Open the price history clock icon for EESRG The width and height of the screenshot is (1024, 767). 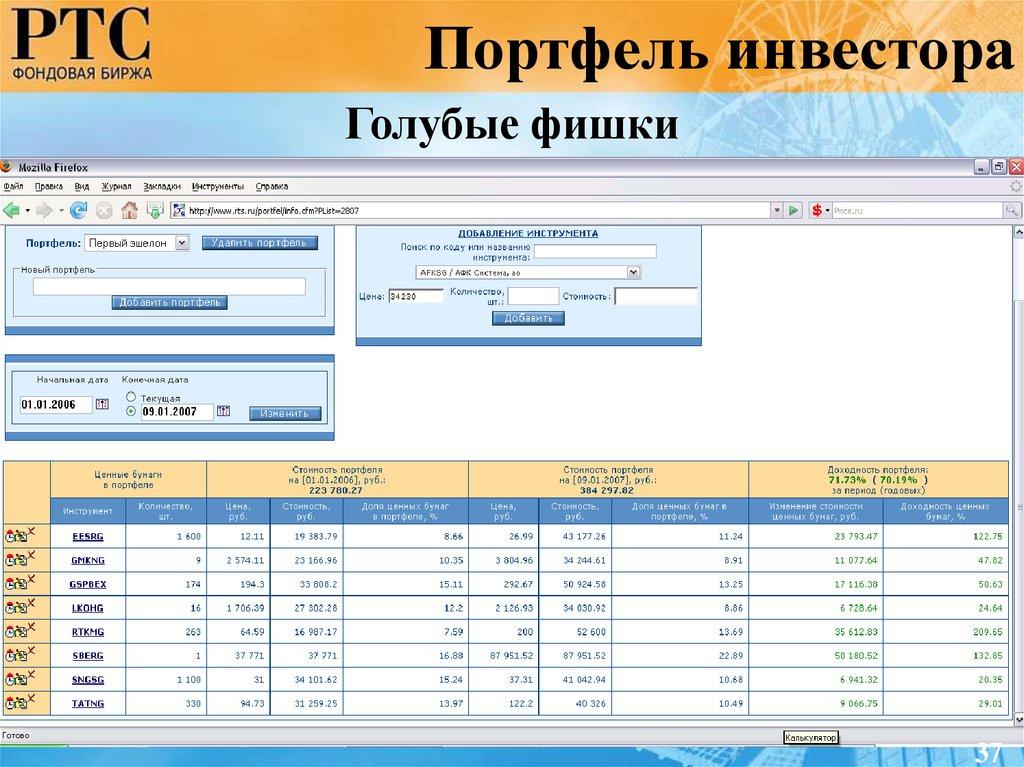(x=9, y=538)
